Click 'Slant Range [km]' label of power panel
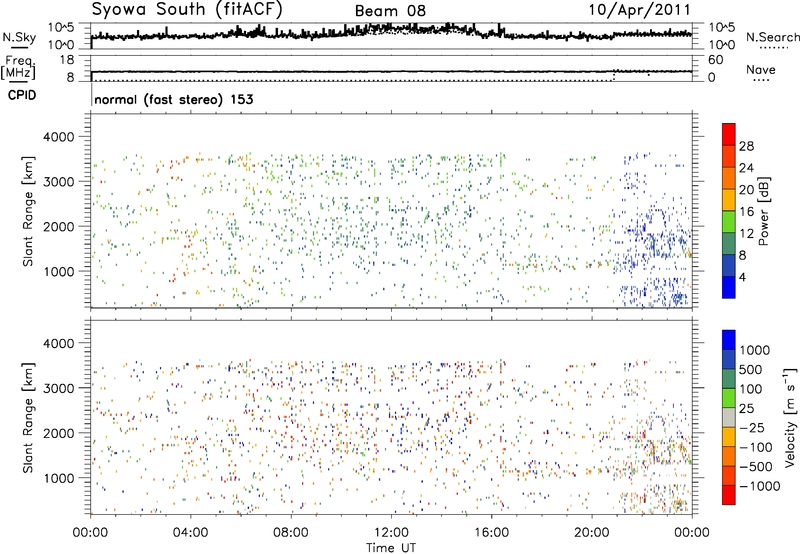The image size is (800, 554). [x=28, y=211]
